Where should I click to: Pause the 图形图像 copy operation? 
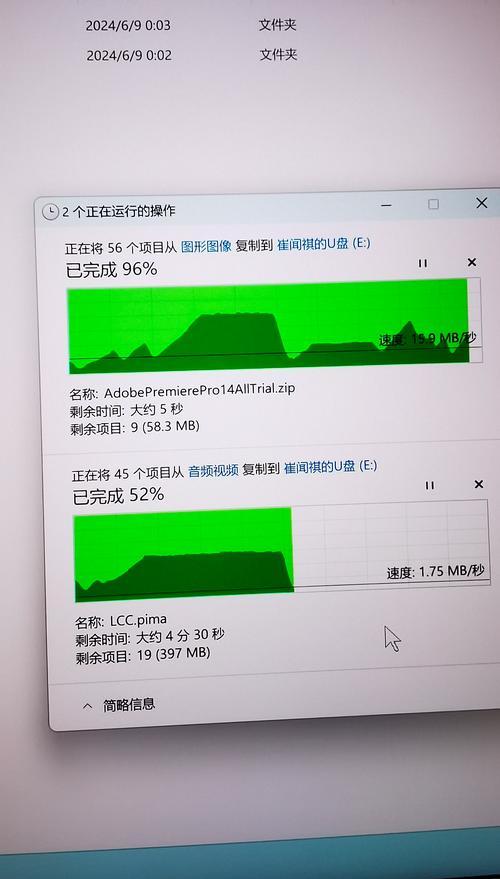423,263
